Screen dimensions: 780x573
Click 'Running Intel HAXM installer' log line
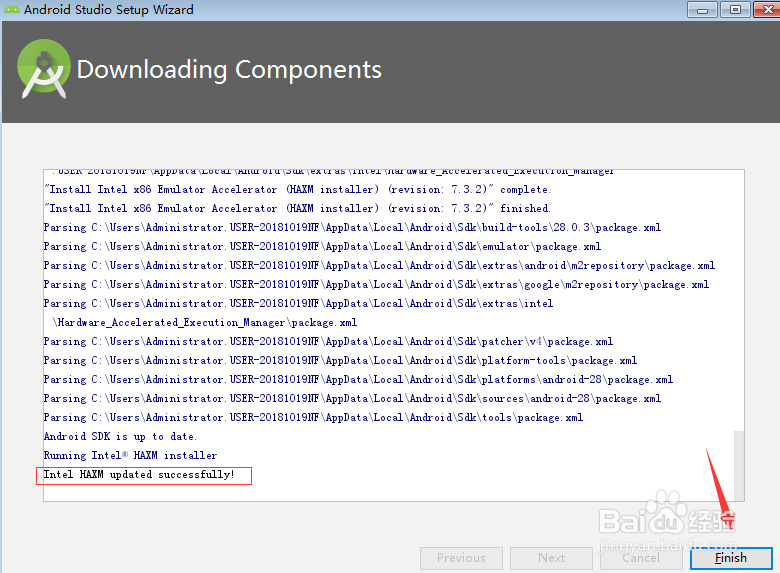(130, 456)
